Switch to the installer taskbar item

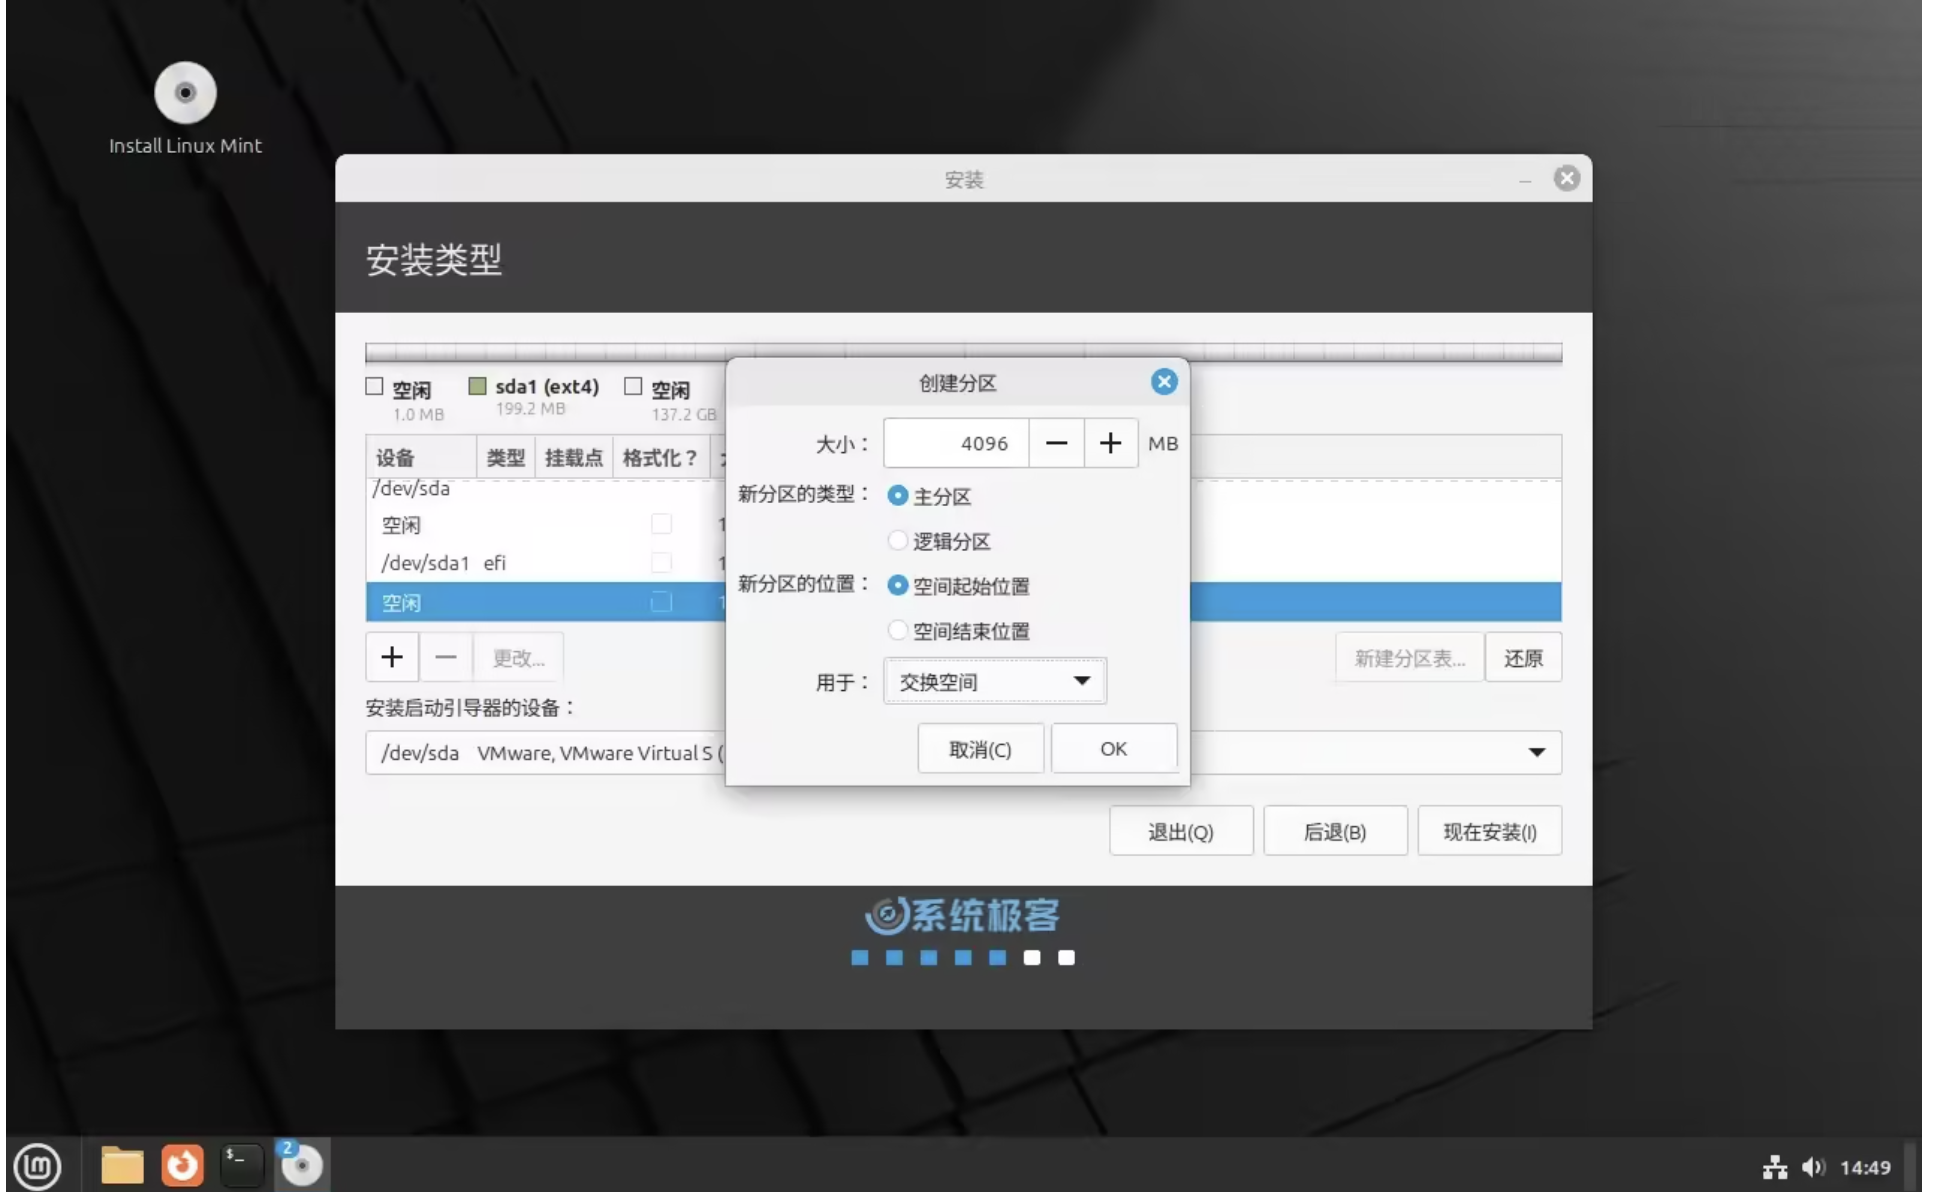301,1165
